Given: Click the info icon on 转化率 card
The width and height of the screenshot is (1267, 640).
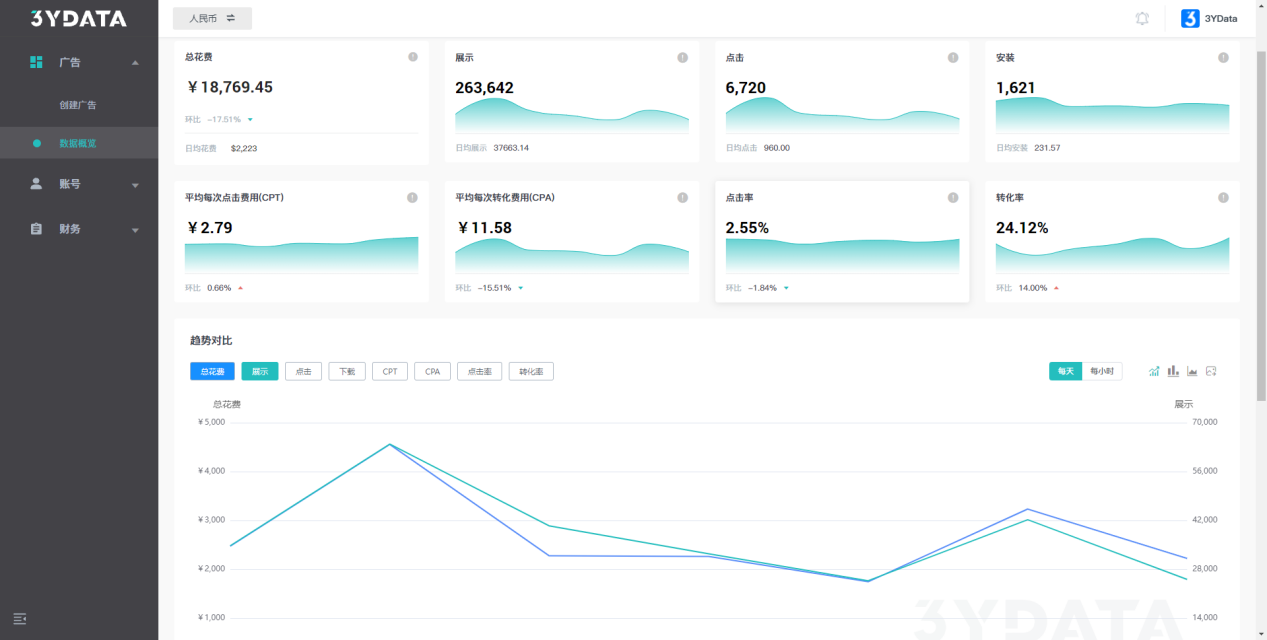Looking at the screenshot, I should point(1223,198).
